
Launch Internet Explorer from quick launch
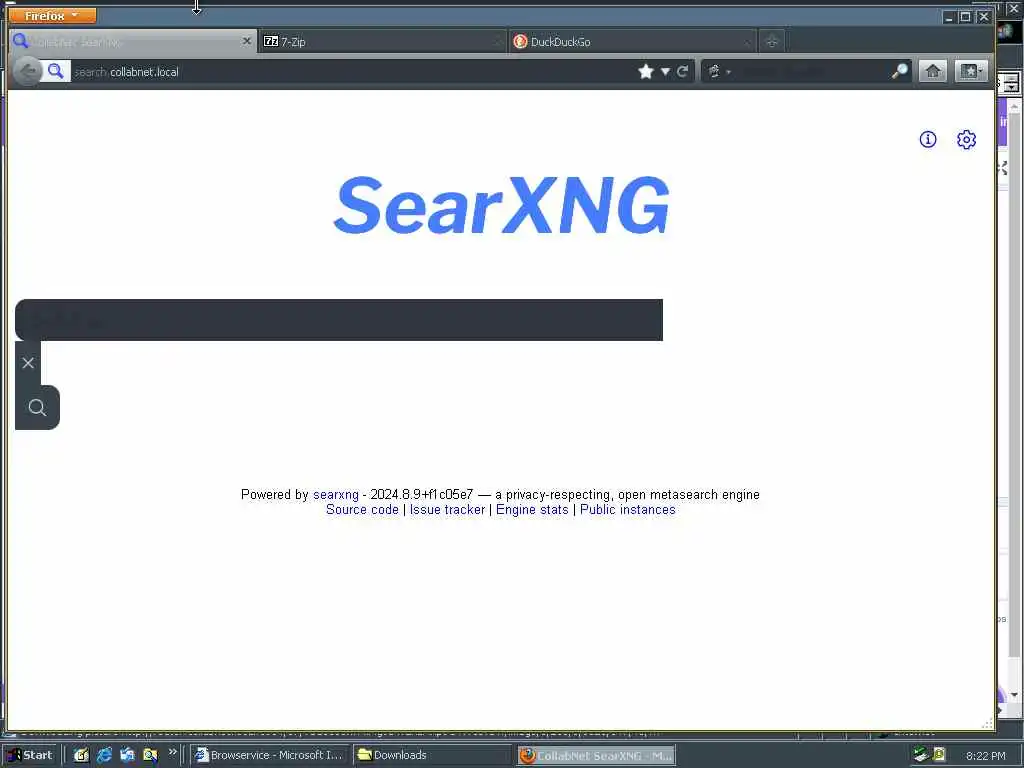tap(104, 755)
